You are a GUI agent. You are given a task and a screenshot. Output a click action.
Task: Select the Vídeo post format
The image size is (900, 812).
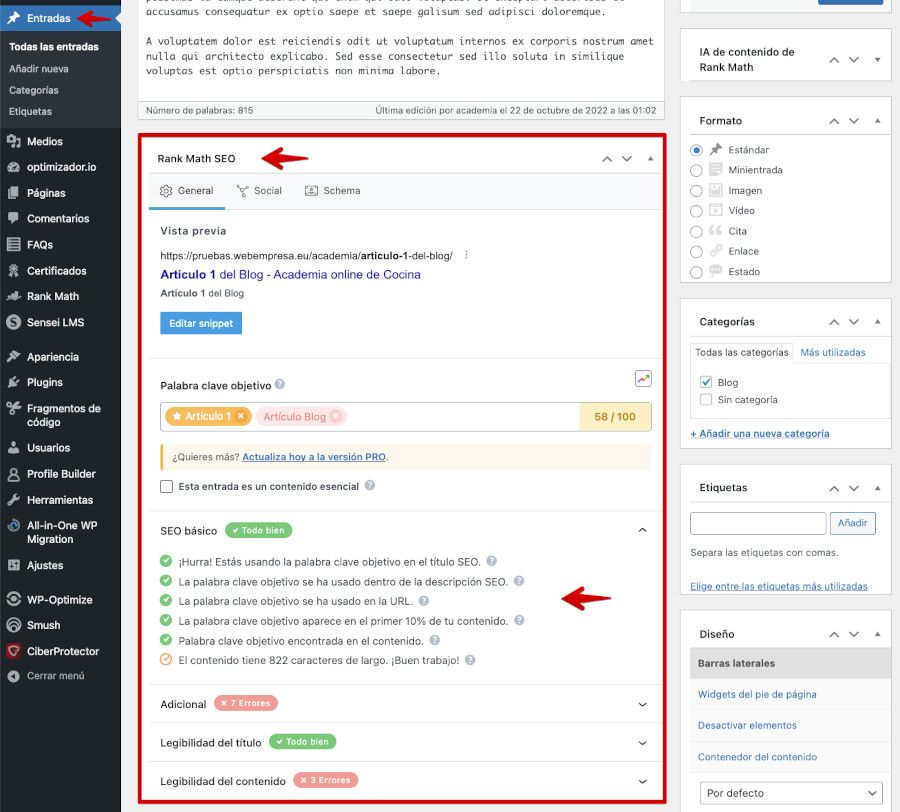(x=696, y=211)
